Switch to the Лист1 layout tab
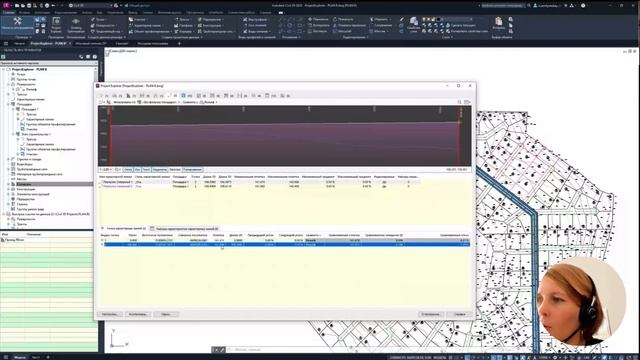This screenshot has width=640, height=360. pos(36,357)
